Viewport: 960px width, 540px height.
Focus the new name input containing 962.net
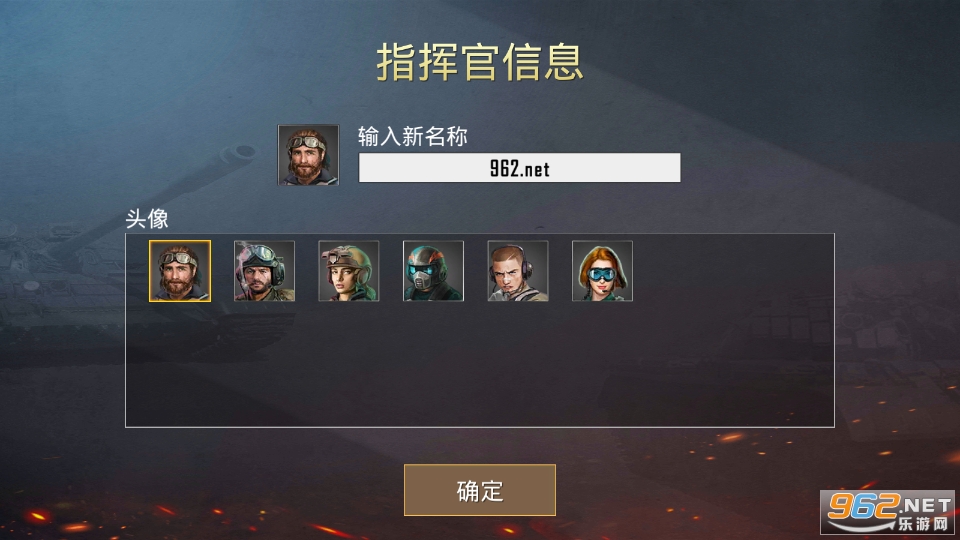[519, 168]
